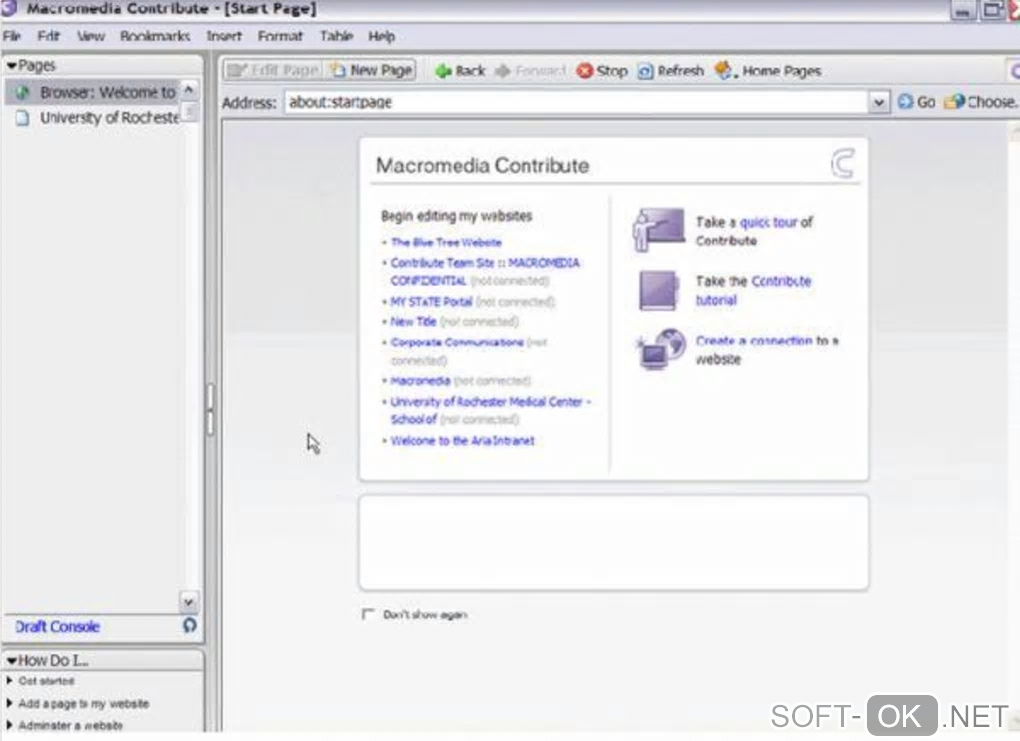
Task: Click the Macromedia Contribute title bar app icon
Action: click(9, 8)
